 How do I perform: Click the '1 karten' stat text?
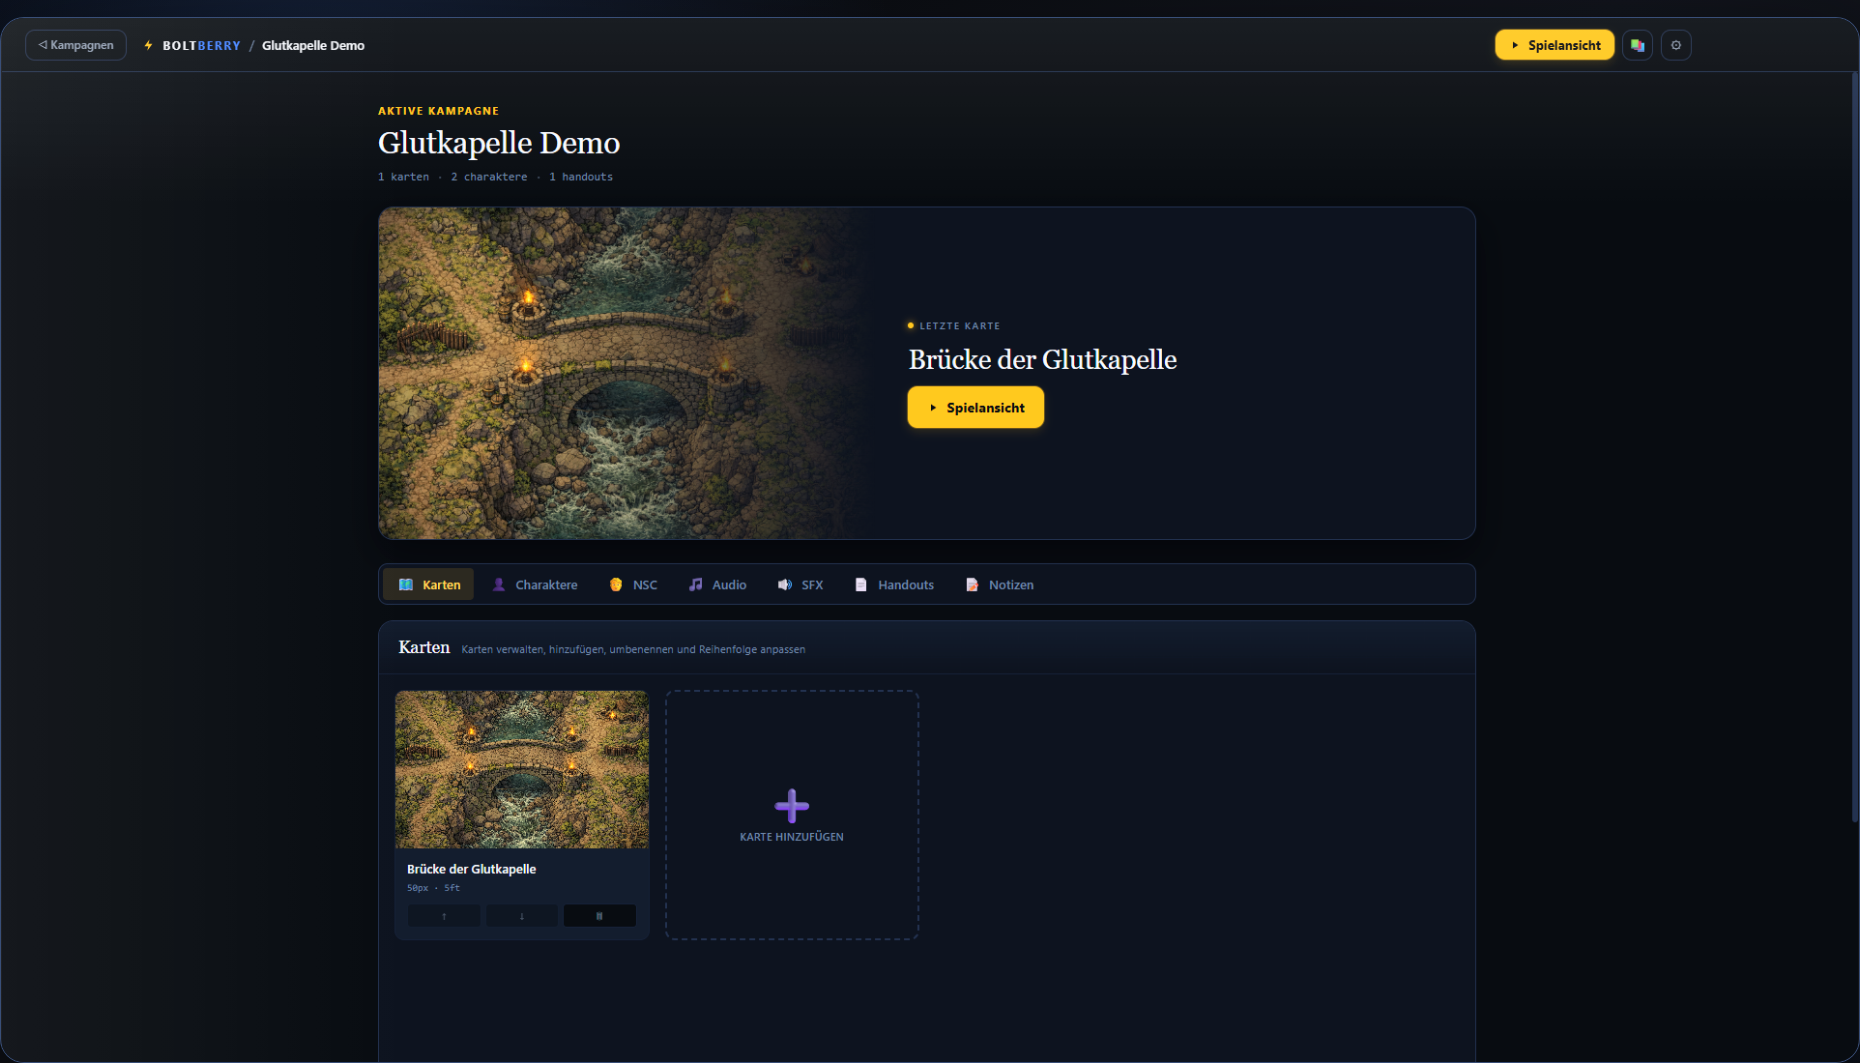pos(403,177)
